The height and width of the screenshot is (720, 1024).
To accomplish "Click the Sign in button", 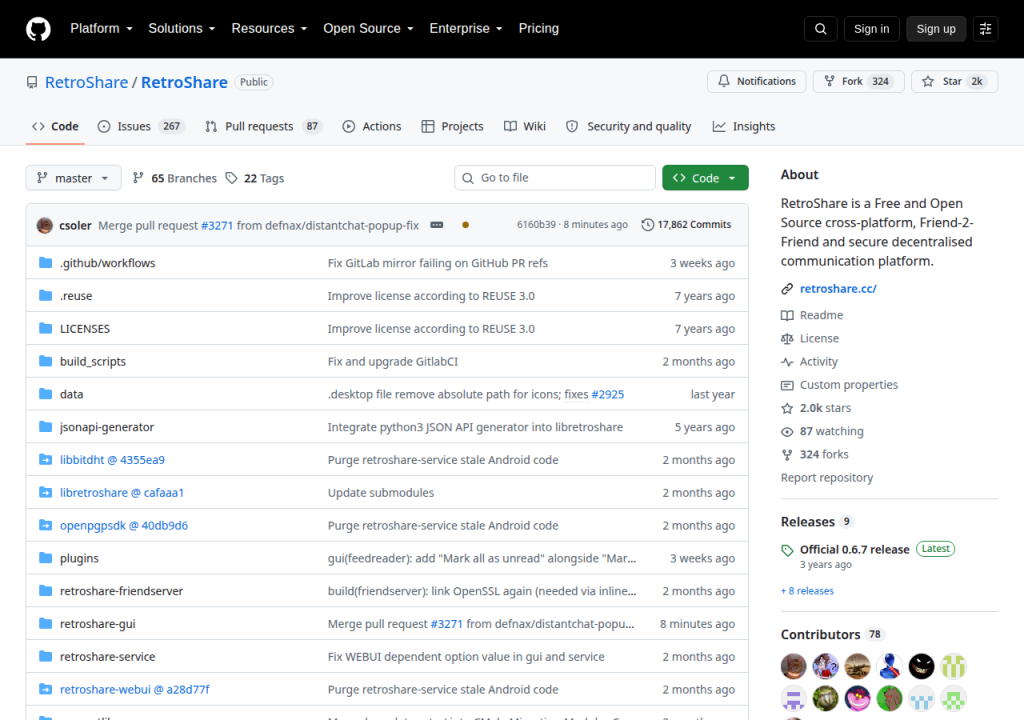I will pyautogui.click(x=871, y=29).
